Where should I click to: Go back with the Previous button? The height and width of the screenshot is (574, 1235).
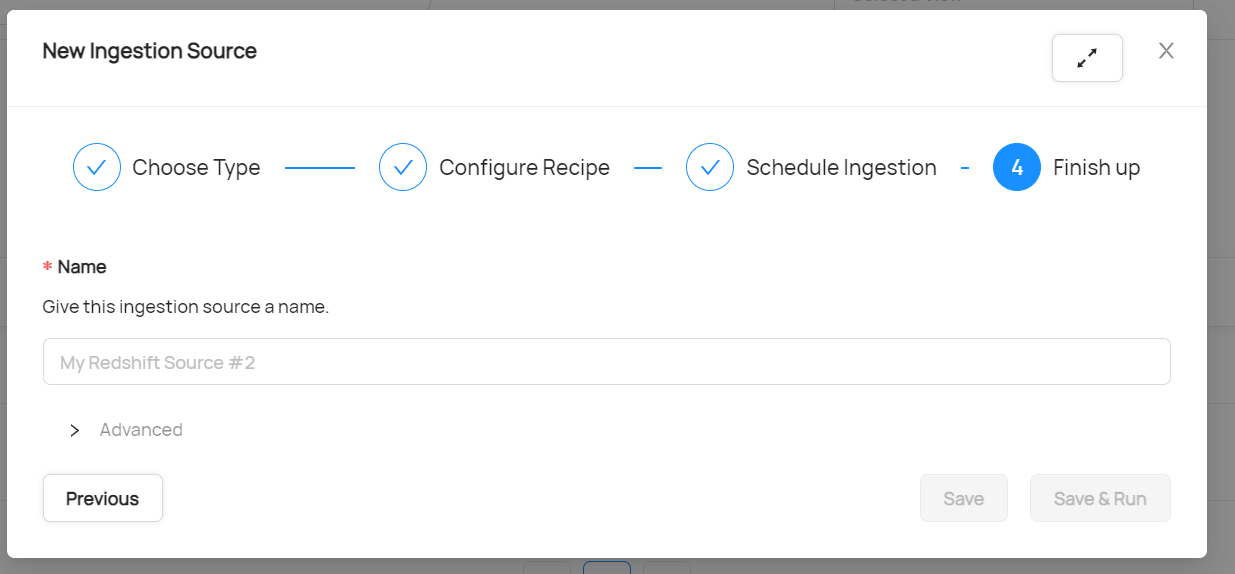click(103, 498)
